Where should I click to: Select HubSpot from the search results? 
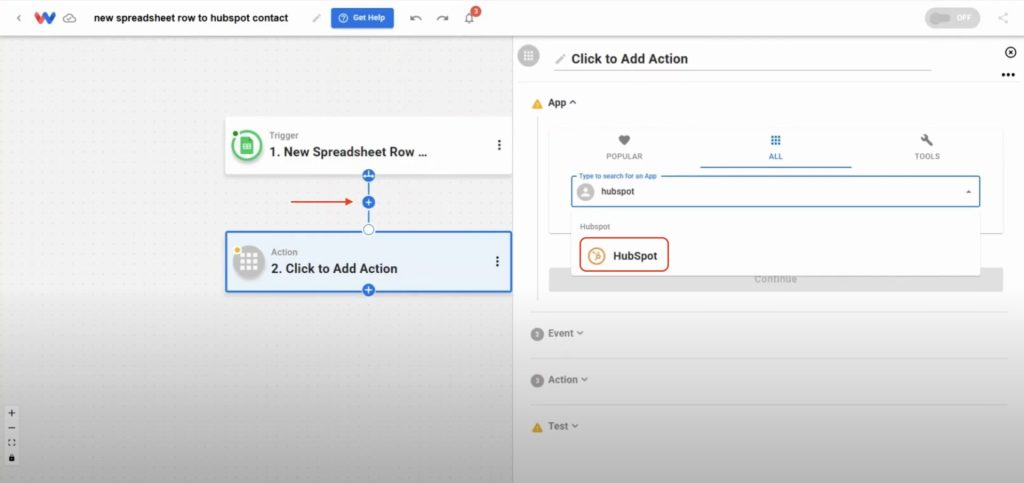(624, 255)
